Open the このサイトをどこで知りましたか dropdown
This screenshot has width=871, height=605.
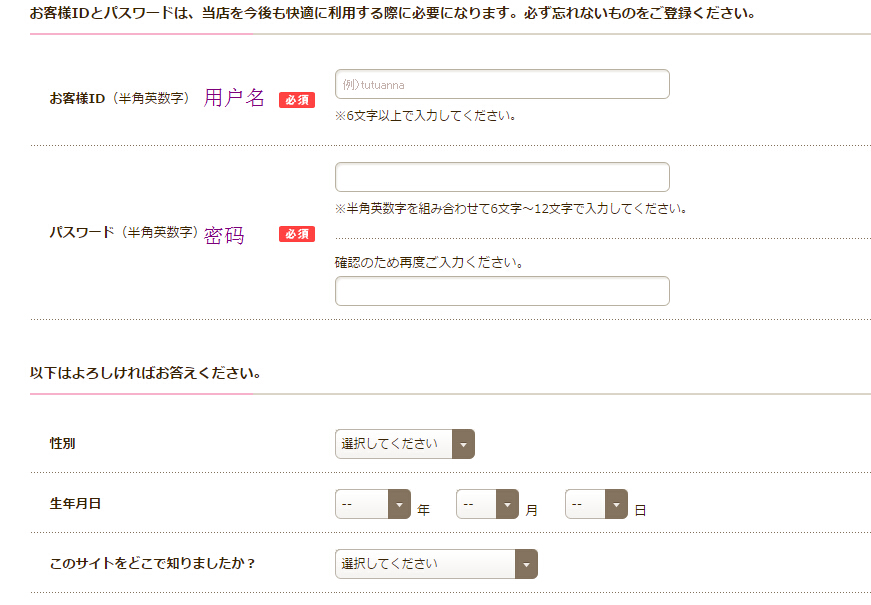point(436,564)
